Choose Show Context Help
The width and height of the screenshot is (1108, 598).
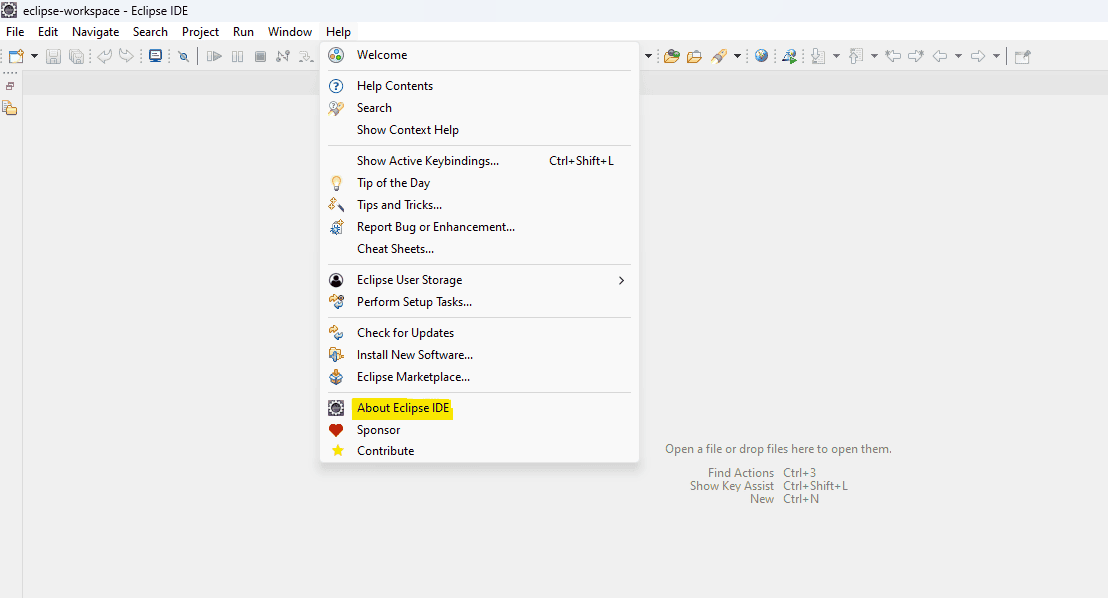click(x=479, y=130)
